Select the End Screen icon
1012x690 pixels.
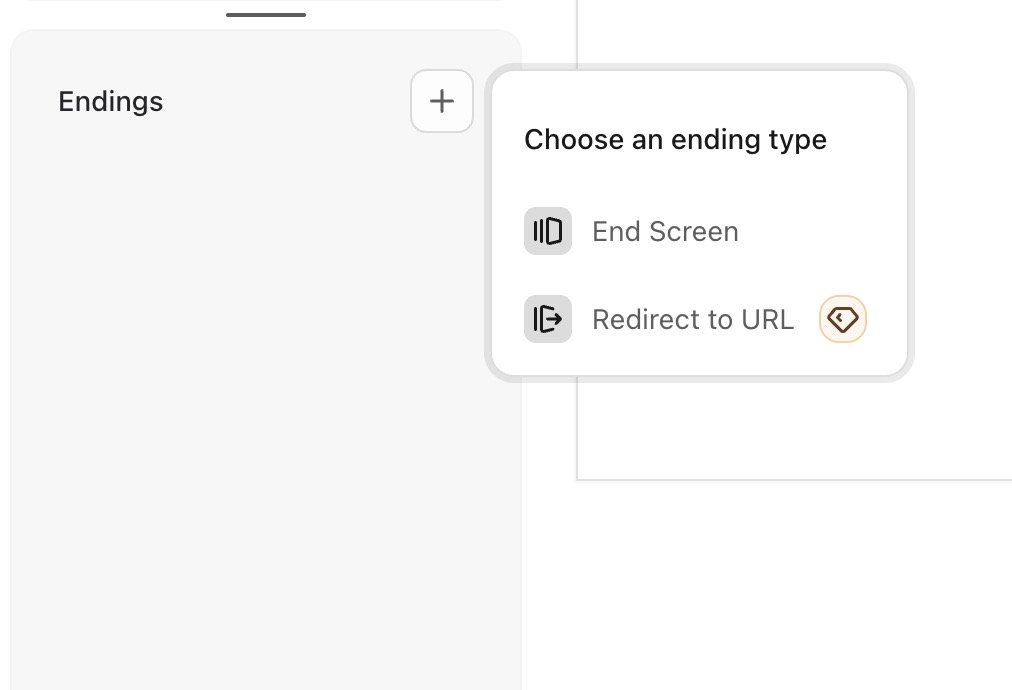pos(547,231)
